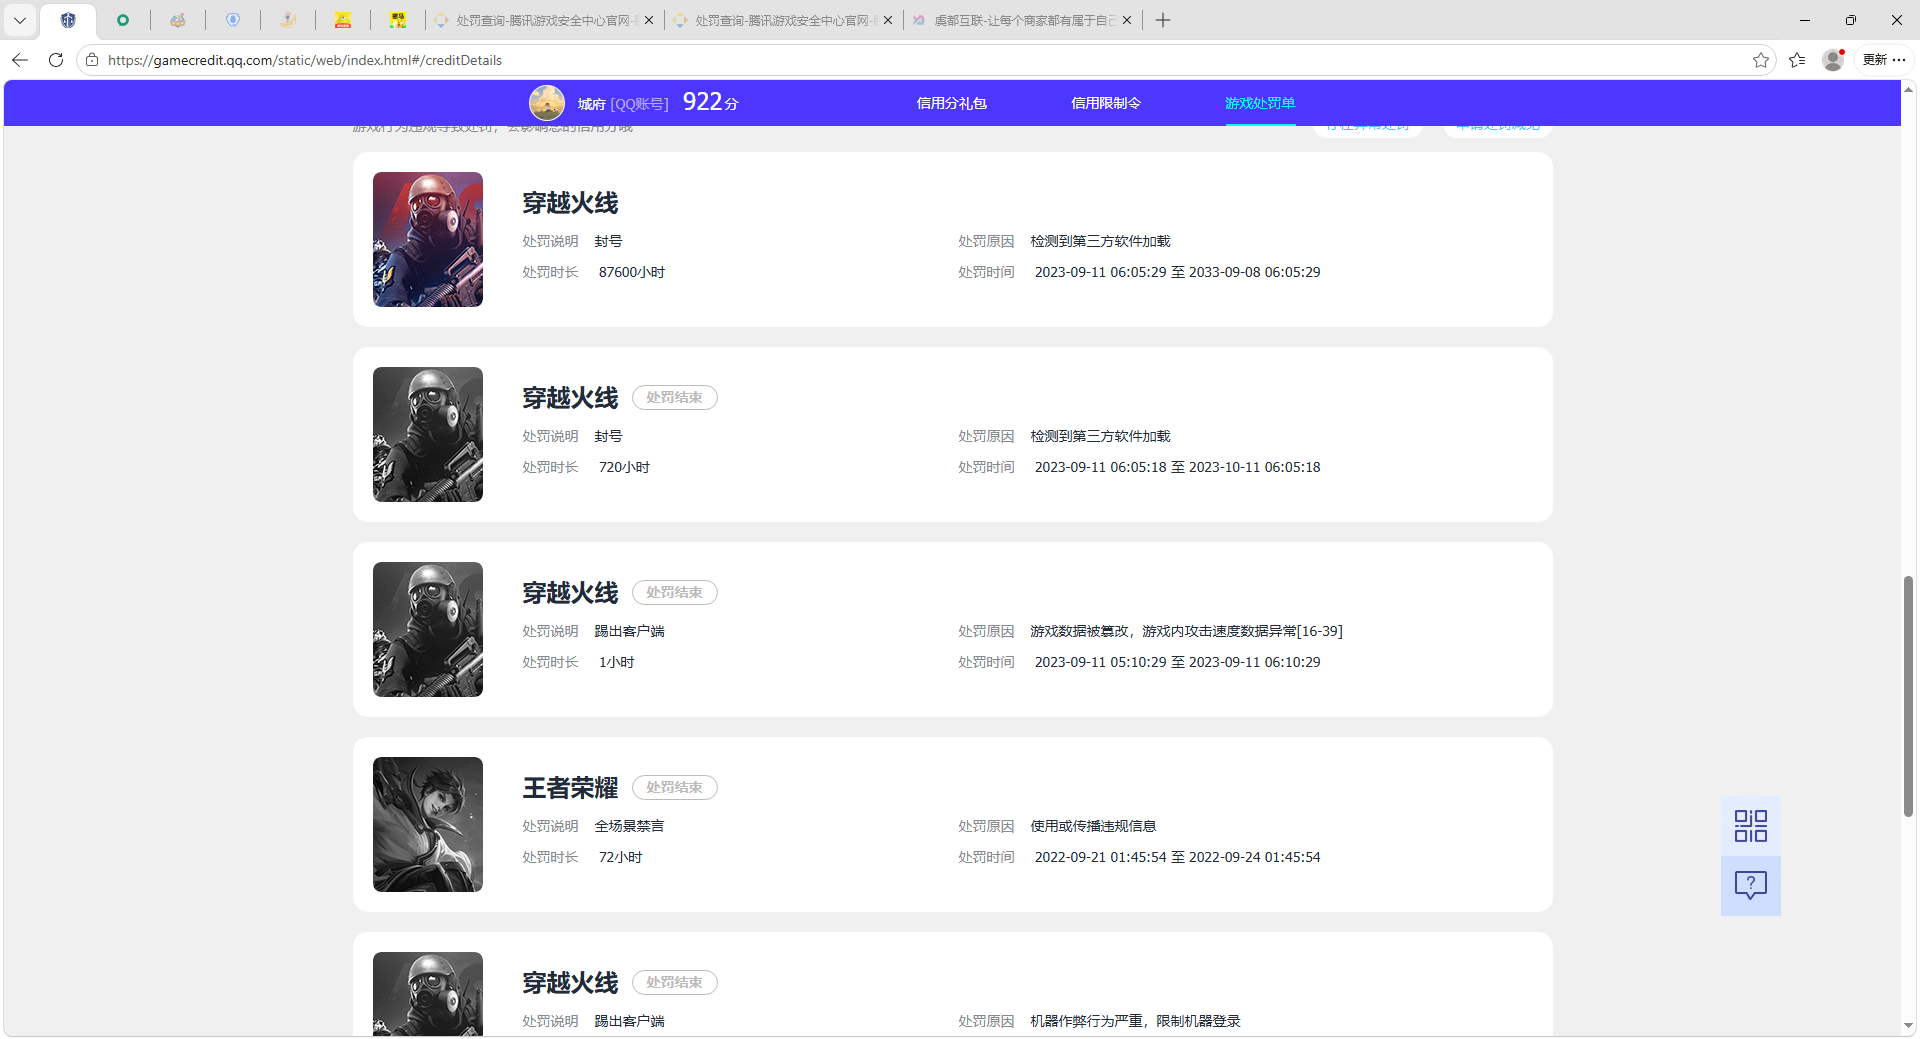Click 处罚结束 badge in the 机器作弊 card

[675, 982]
